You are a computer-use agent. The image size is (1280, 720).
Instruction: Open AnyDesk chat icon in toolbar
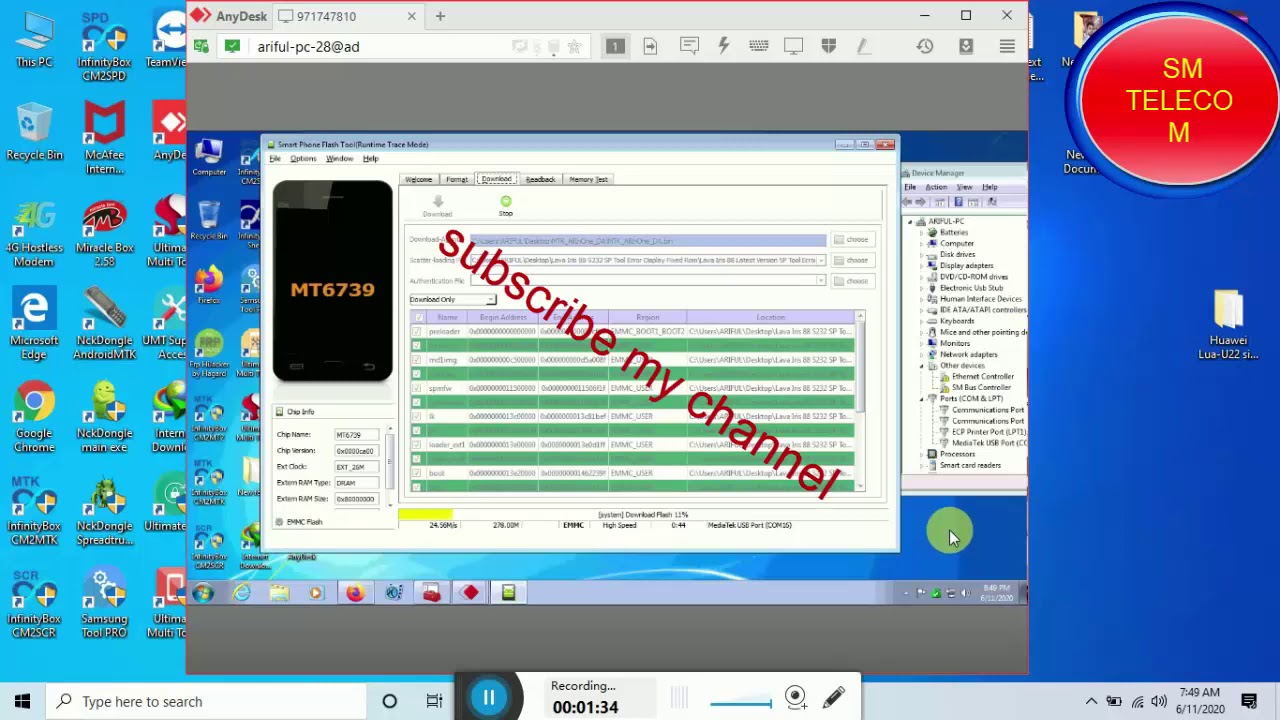coord(689,46)
